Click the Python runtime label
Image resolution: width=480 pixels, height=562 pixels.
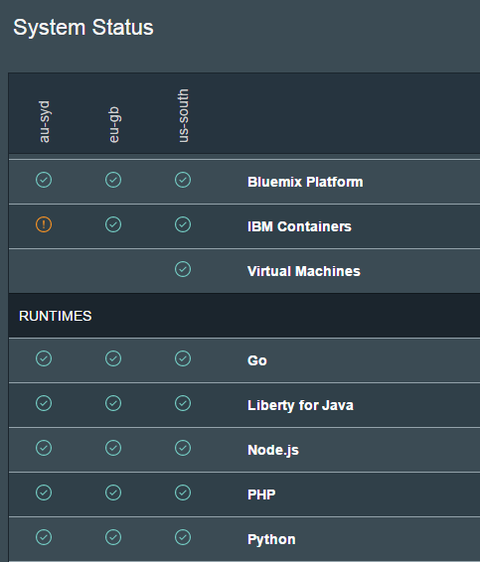(271, 539)
